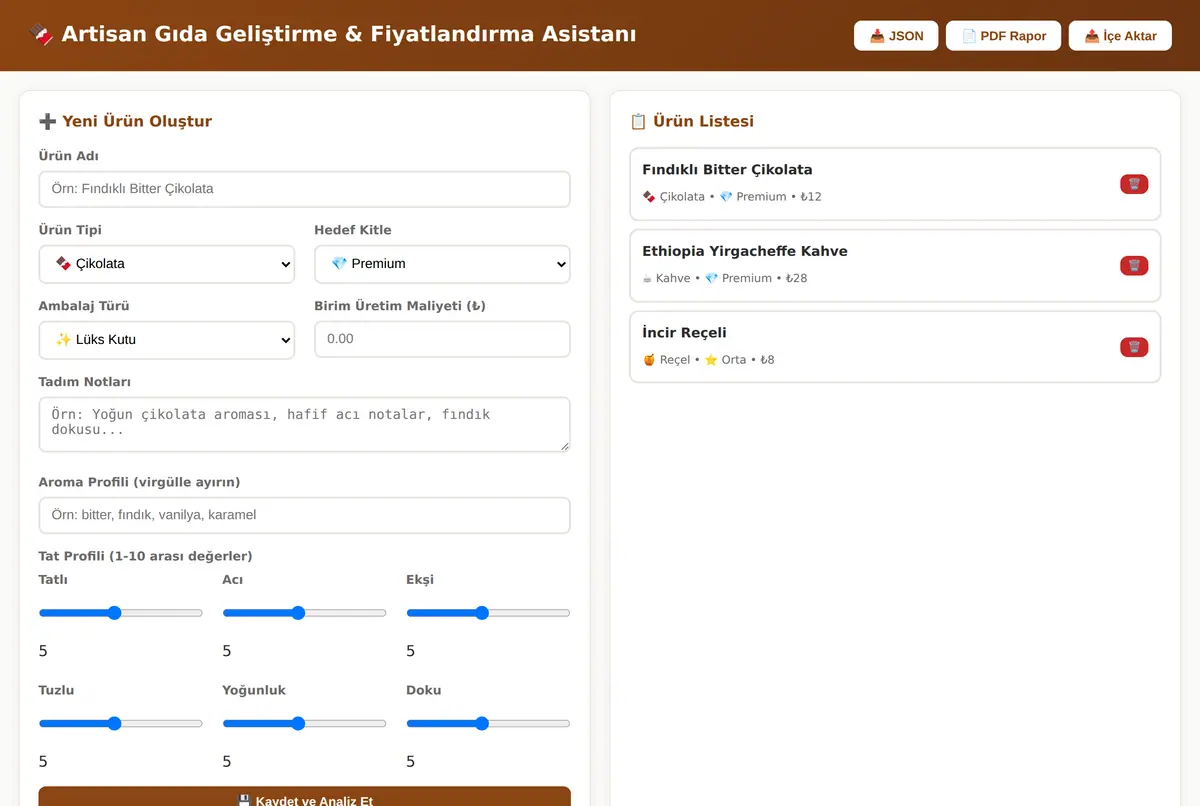Click the chocolate icon in app title

pyautogui.click(x=41, y=35)
